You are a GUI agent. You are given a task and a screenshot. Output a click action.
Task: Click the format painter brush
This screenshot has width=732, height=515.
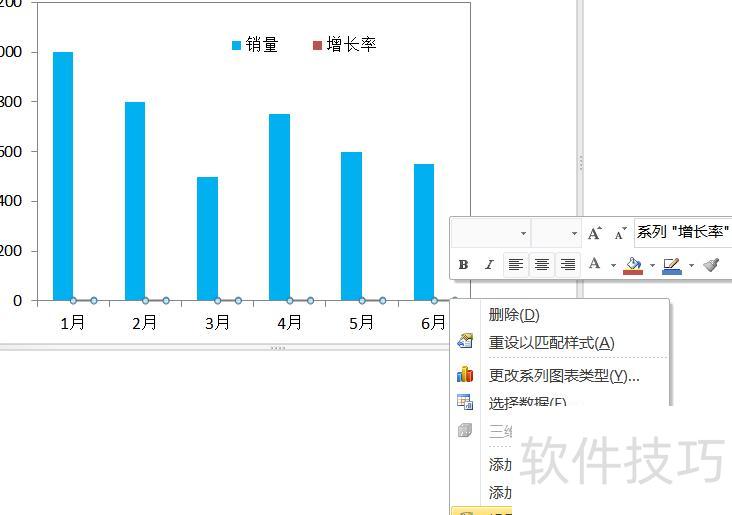[711, 265]
